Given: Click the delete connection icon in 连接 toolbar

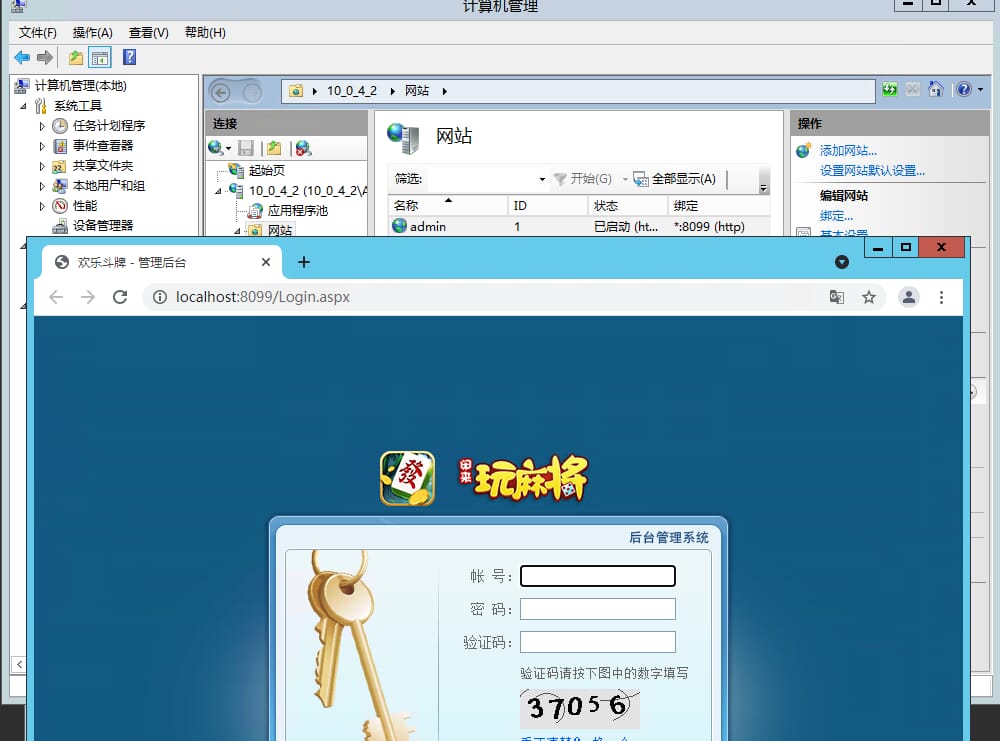Looking at the screenshot, I should (302, 148).
